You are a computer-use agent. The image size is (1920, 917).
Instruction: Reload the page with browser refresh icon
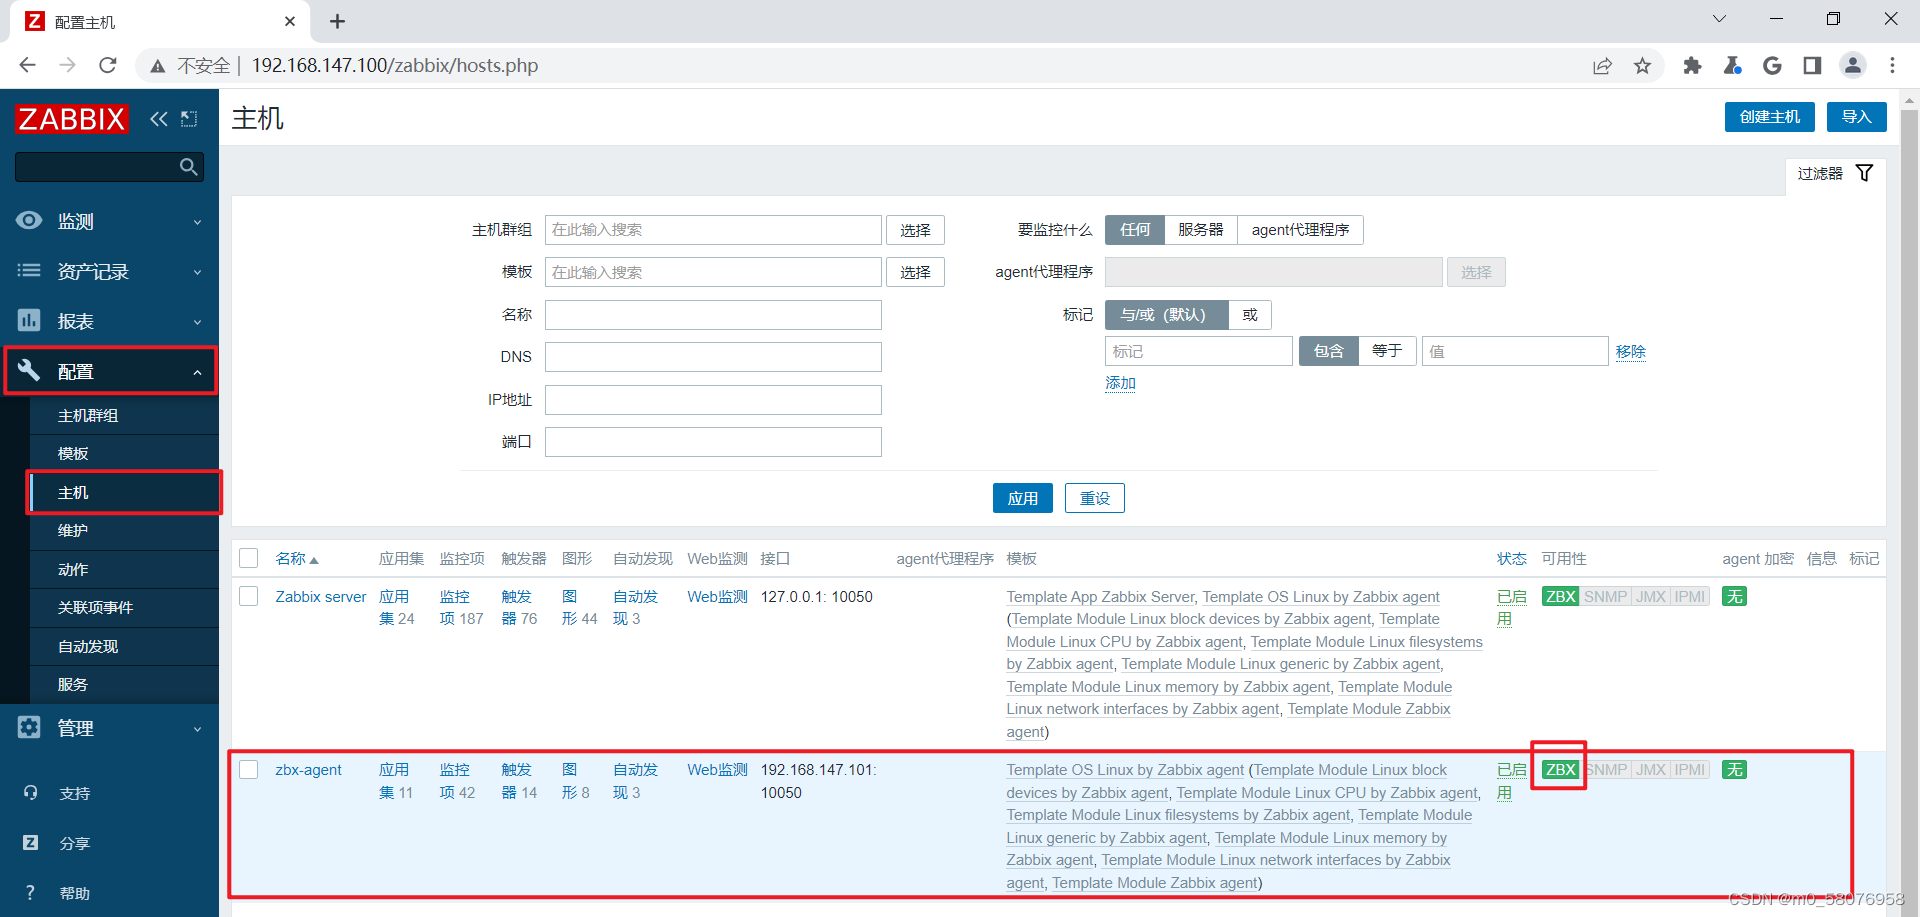click(x=108, y=65)
